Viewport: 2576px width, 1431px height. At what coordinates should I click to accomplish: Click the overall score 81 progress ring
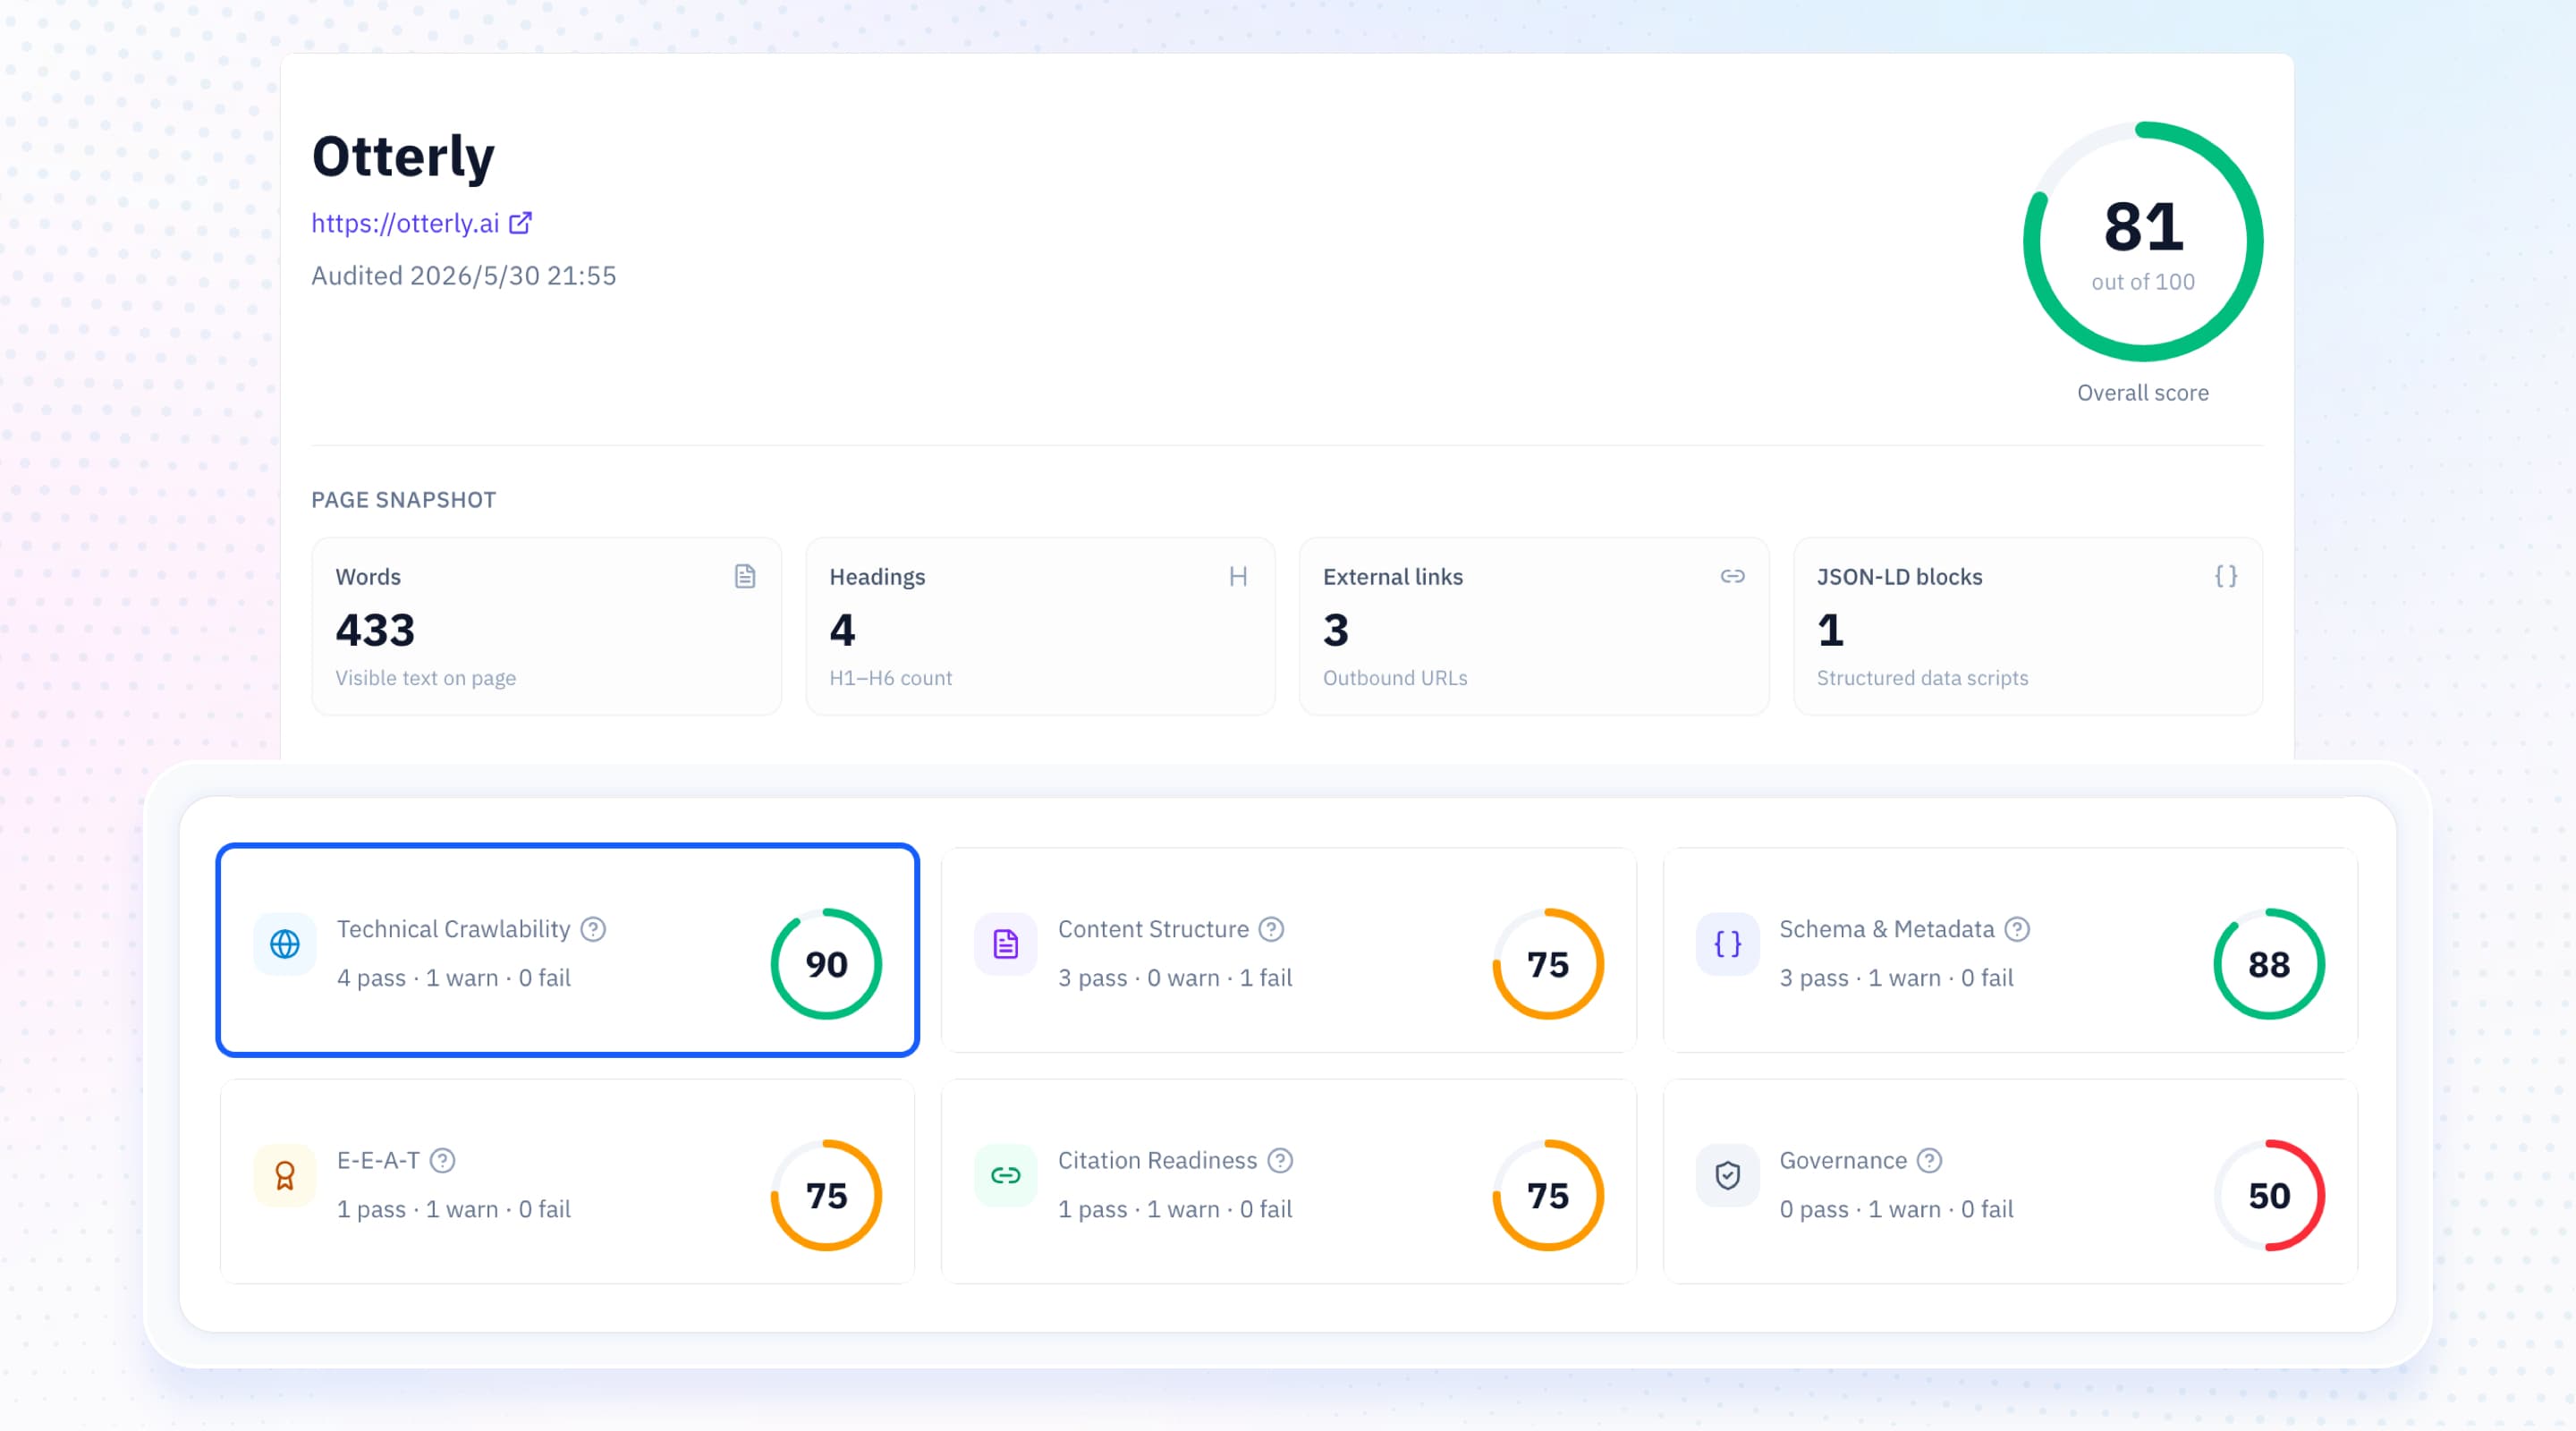pyautogui.click(x=2143, y=242)
